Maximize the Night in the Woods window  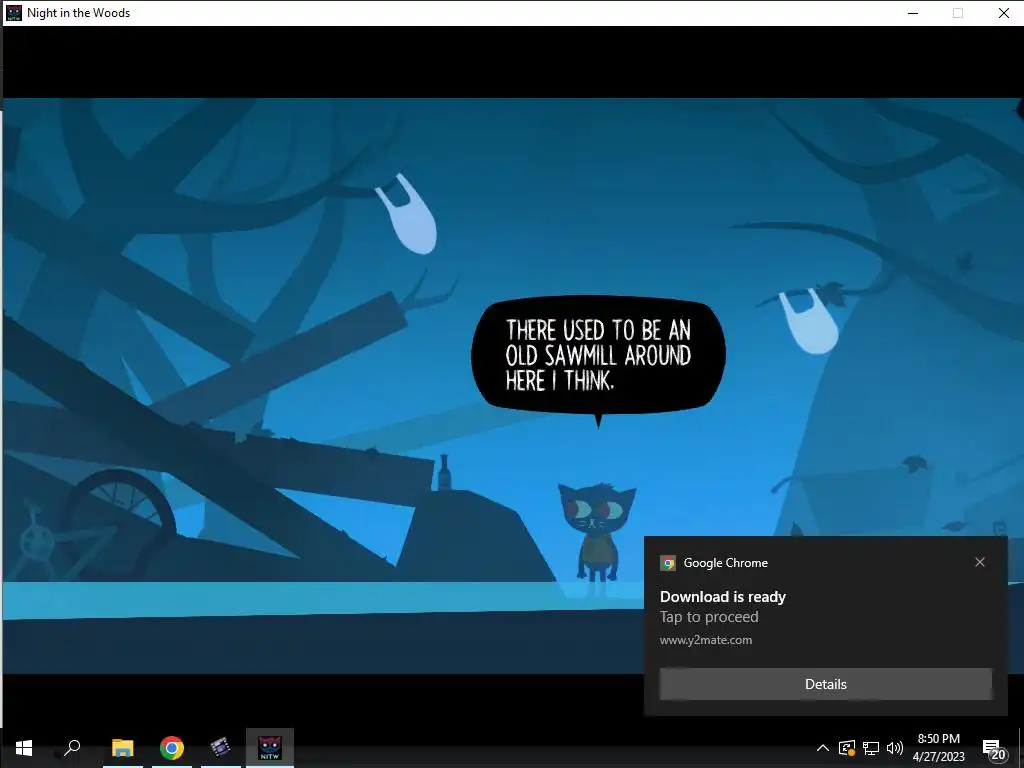coord(957,13)
